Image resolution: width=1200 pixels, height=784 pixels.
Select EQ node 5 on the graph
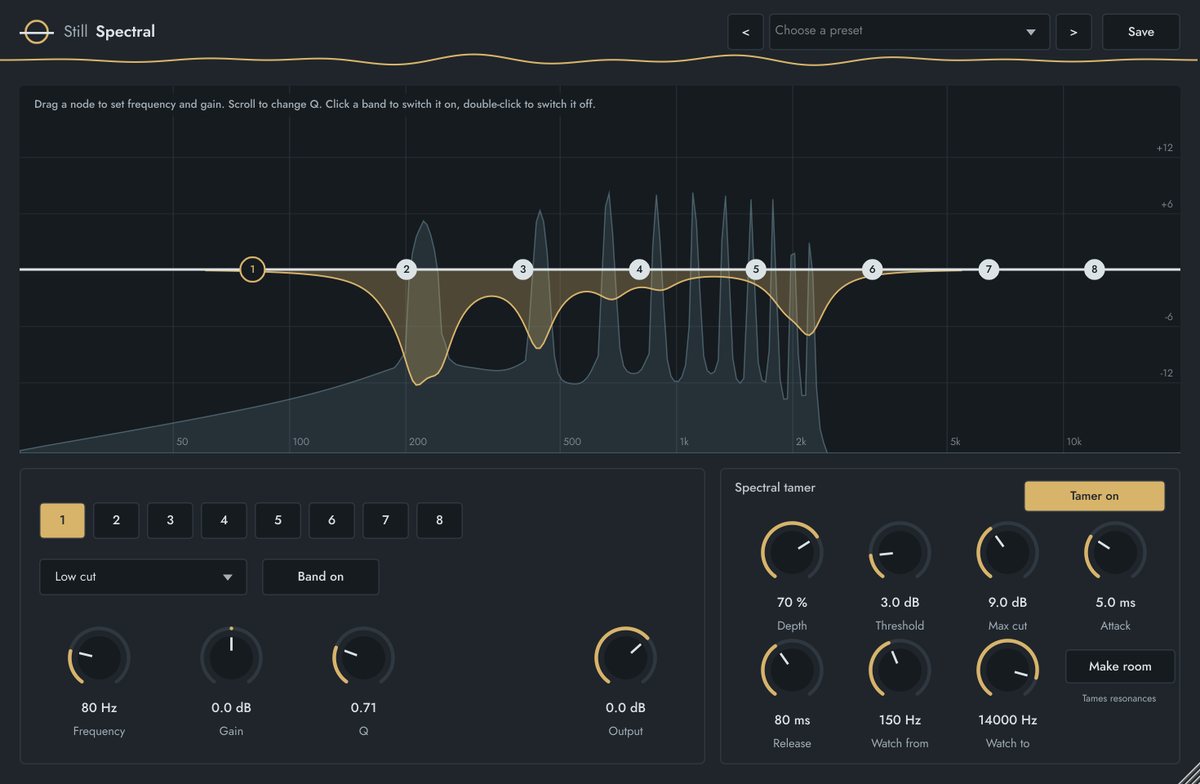(756, 269)
